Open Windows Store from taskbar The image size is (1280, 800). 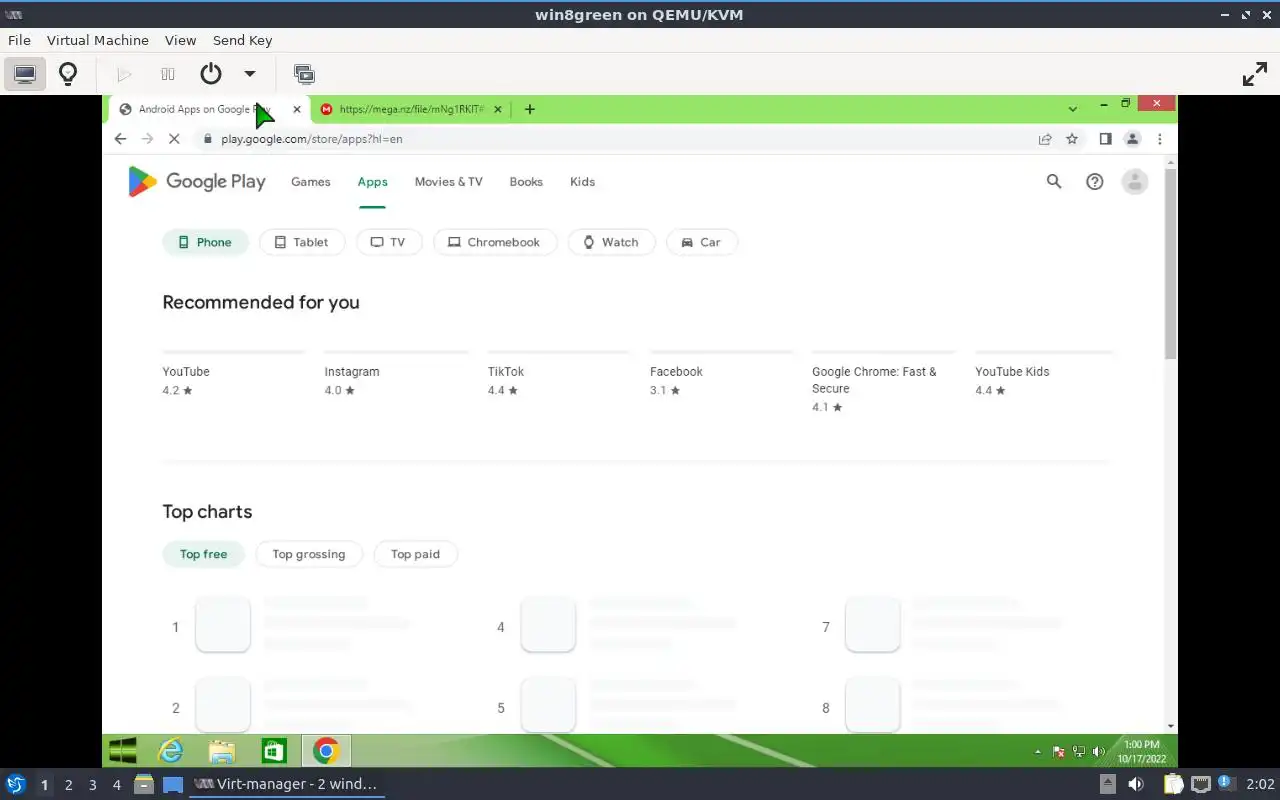pos(274,751)
